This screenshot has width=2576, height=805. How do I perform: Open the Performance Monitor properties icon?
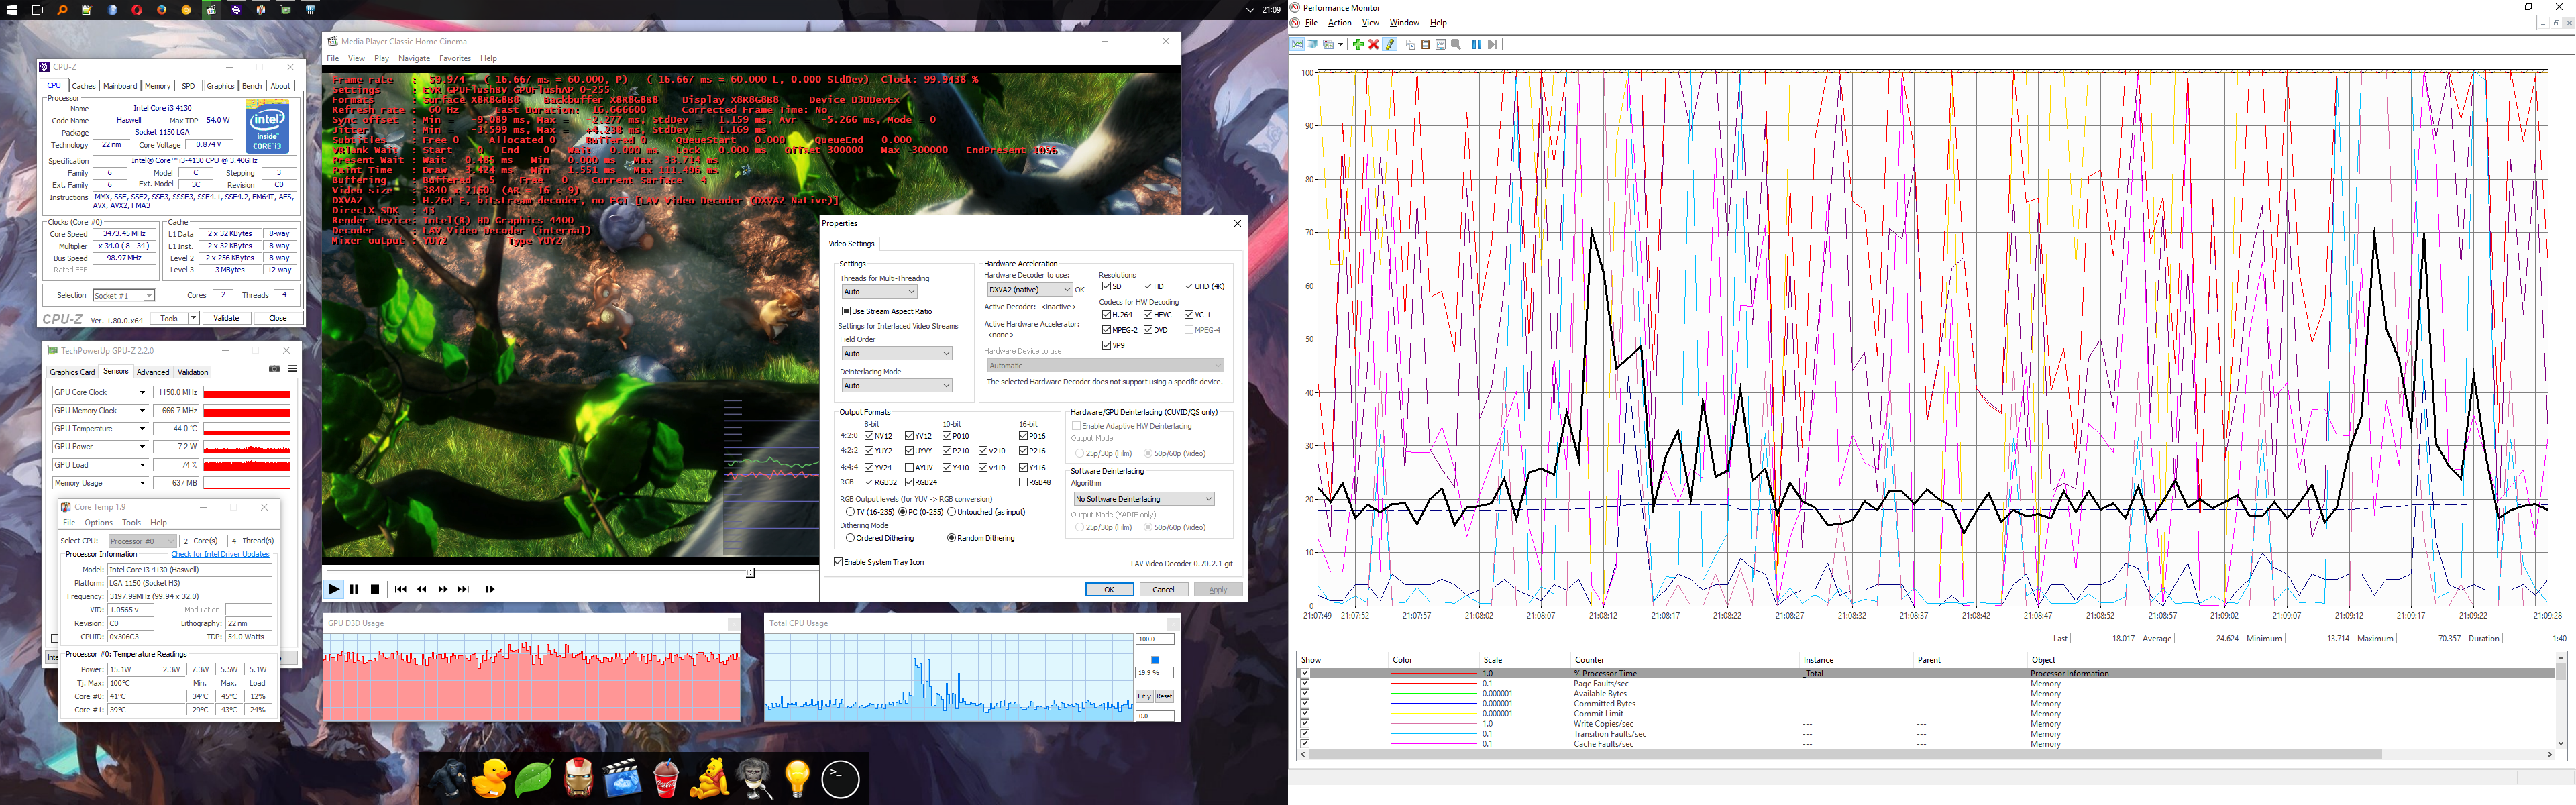pyautogui.click(x=1441, y=44)
